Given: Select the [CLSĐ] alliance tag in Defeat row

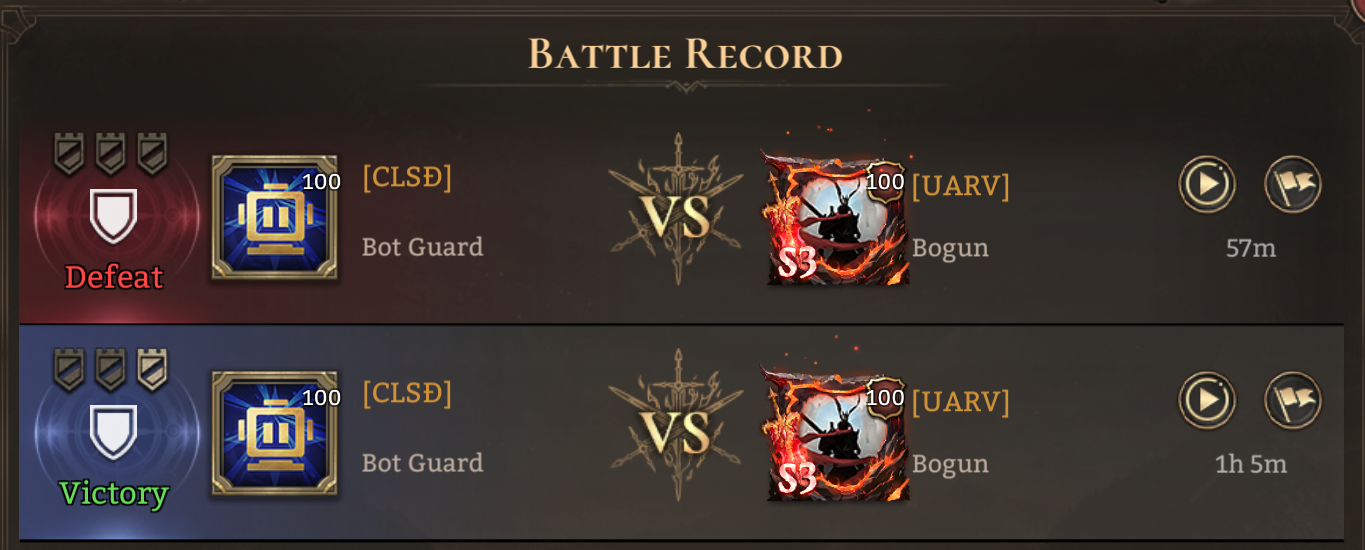Looking at the screenshot, I should (407, 177).
